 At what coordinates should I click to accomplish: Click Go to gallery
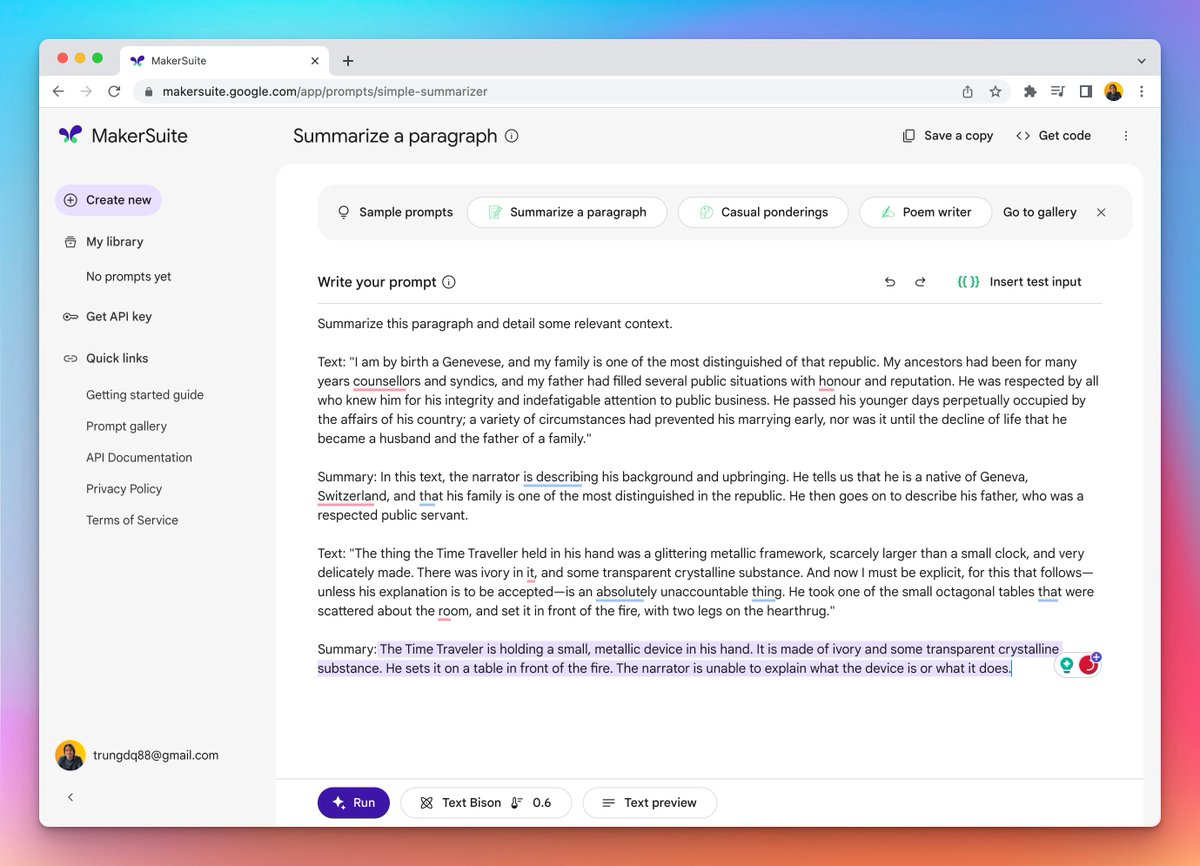(1040, 212)
